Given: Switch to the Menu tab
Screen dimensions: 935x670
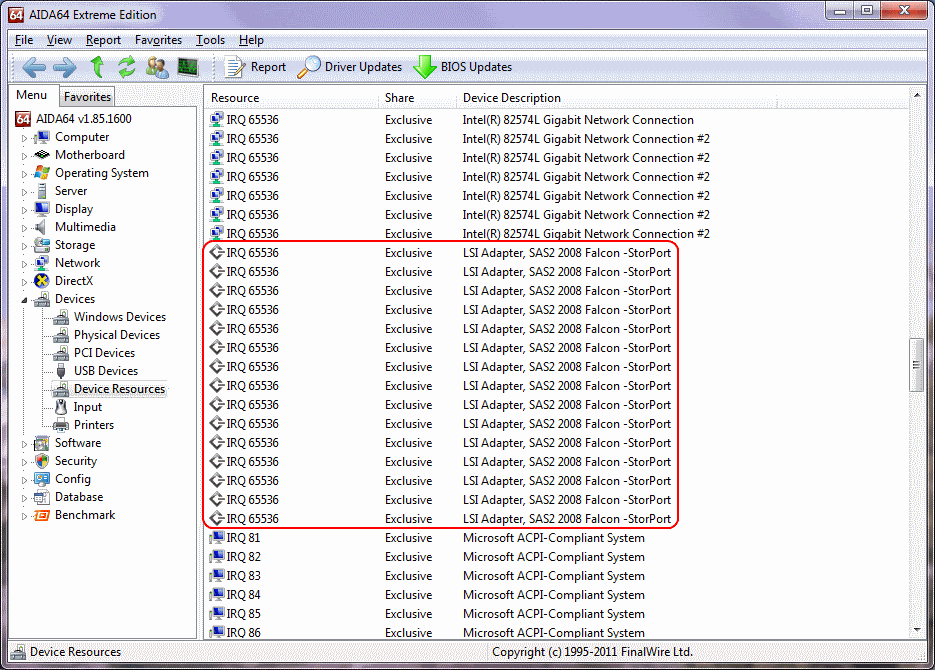Looking at the screenshot, I should [x=32, y=95].
